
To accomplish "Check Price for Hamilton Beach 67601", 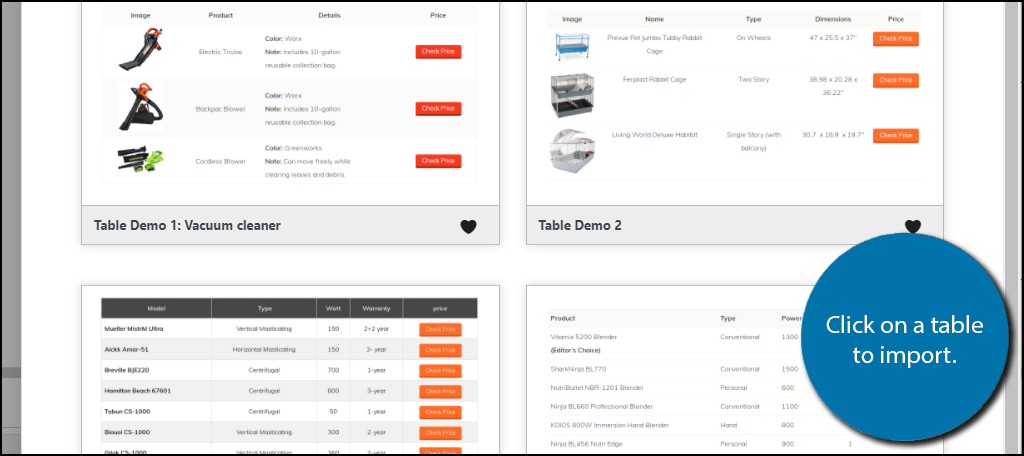I will pos(440,391).
